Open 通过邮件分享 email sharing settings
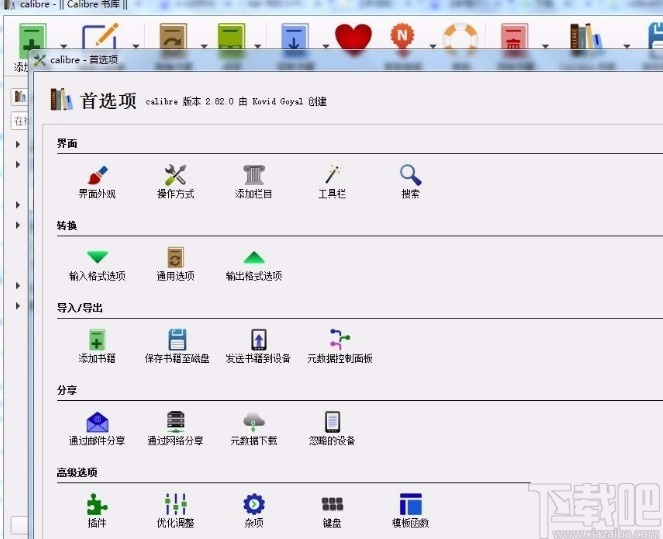 (x=97, y=429)
